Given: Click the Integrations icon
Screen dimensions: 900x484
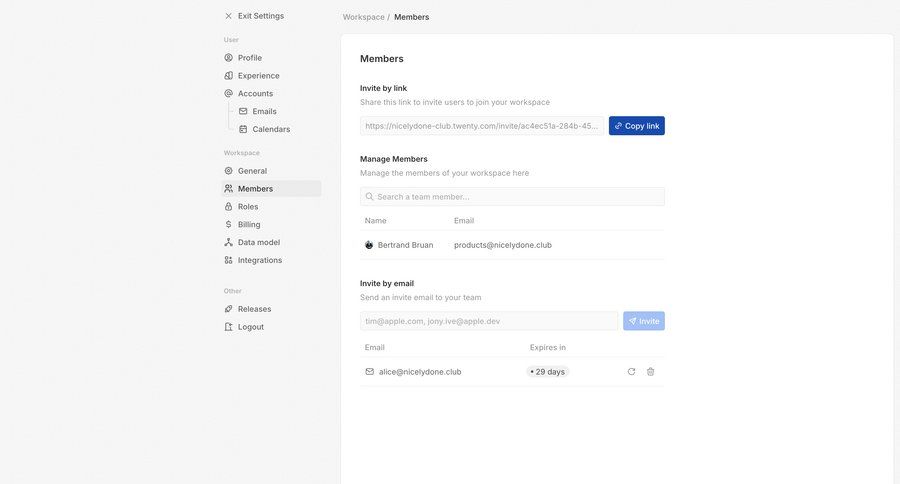Looking at the screenshot, I should pos(228,260).
